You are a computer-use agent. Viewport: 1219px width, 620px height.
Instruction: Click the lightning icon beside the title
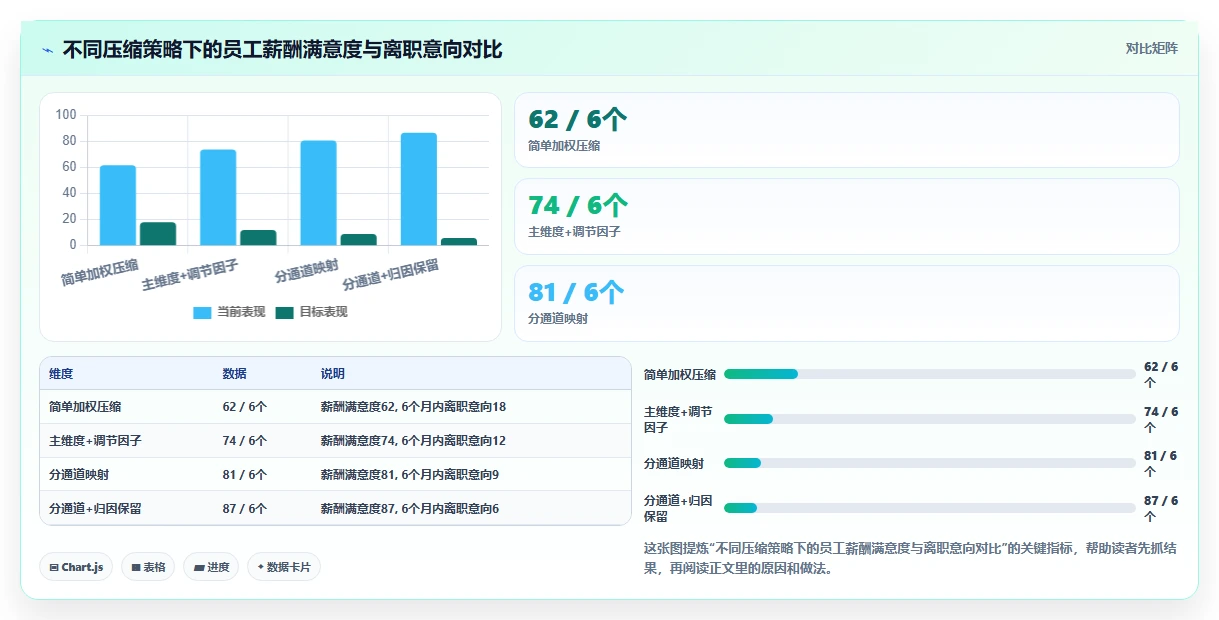point(48,49)
